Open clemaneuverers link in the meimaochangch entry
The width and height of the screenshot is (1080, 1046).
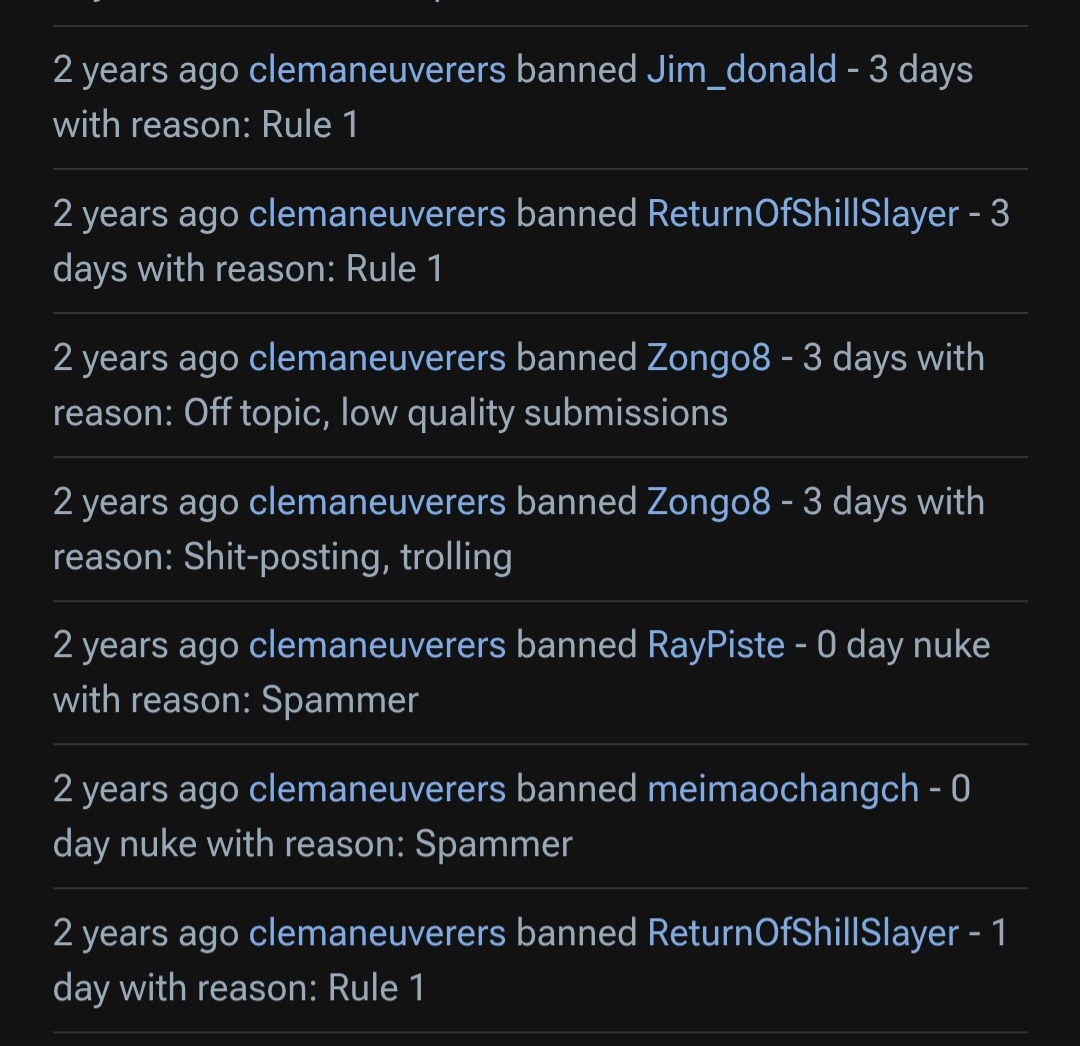click(x=377, y=789)
